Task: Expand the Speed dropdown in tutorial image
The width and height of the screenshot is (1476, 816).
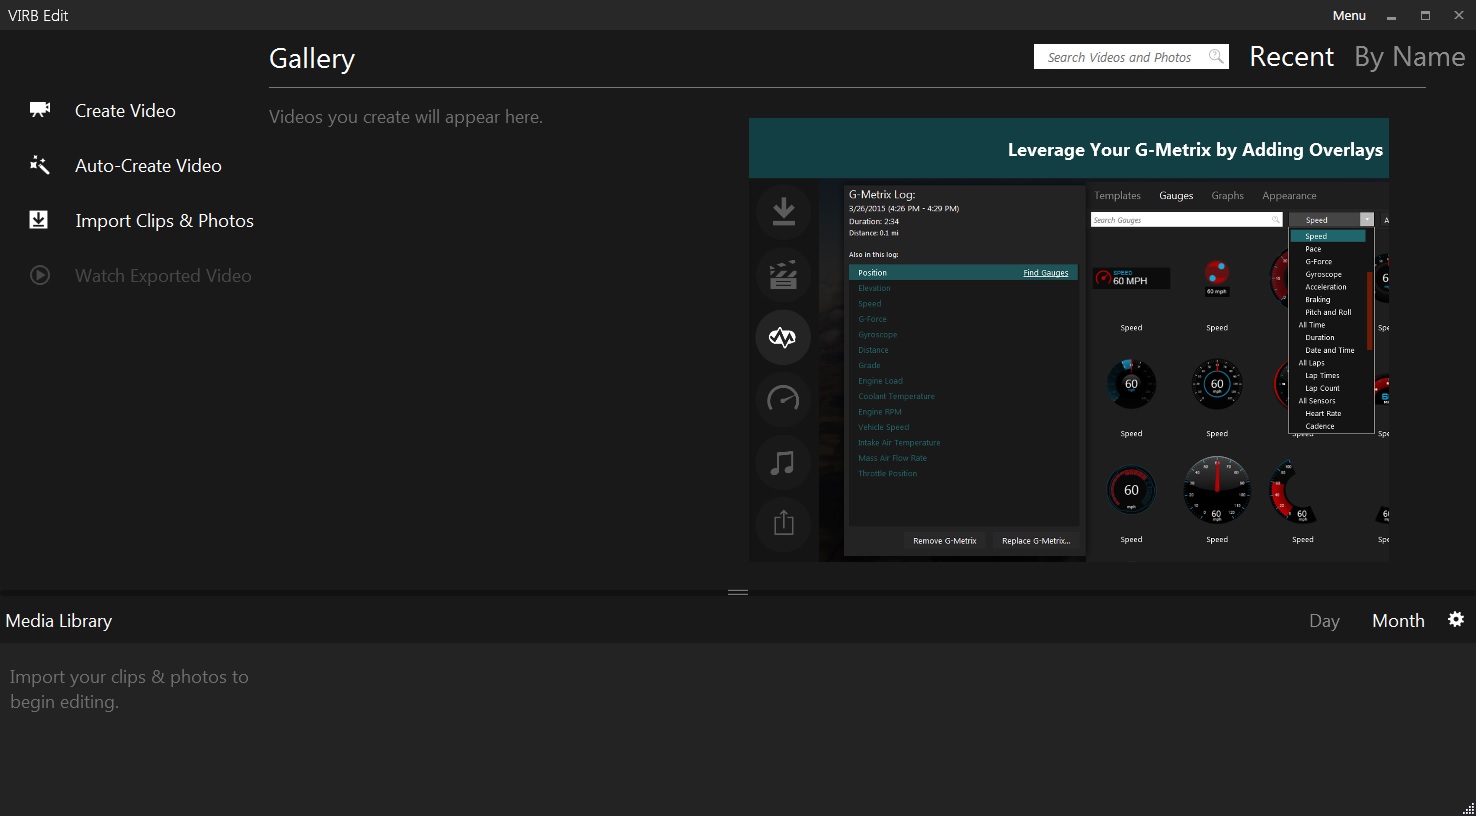Action: tap(1366, 220)
